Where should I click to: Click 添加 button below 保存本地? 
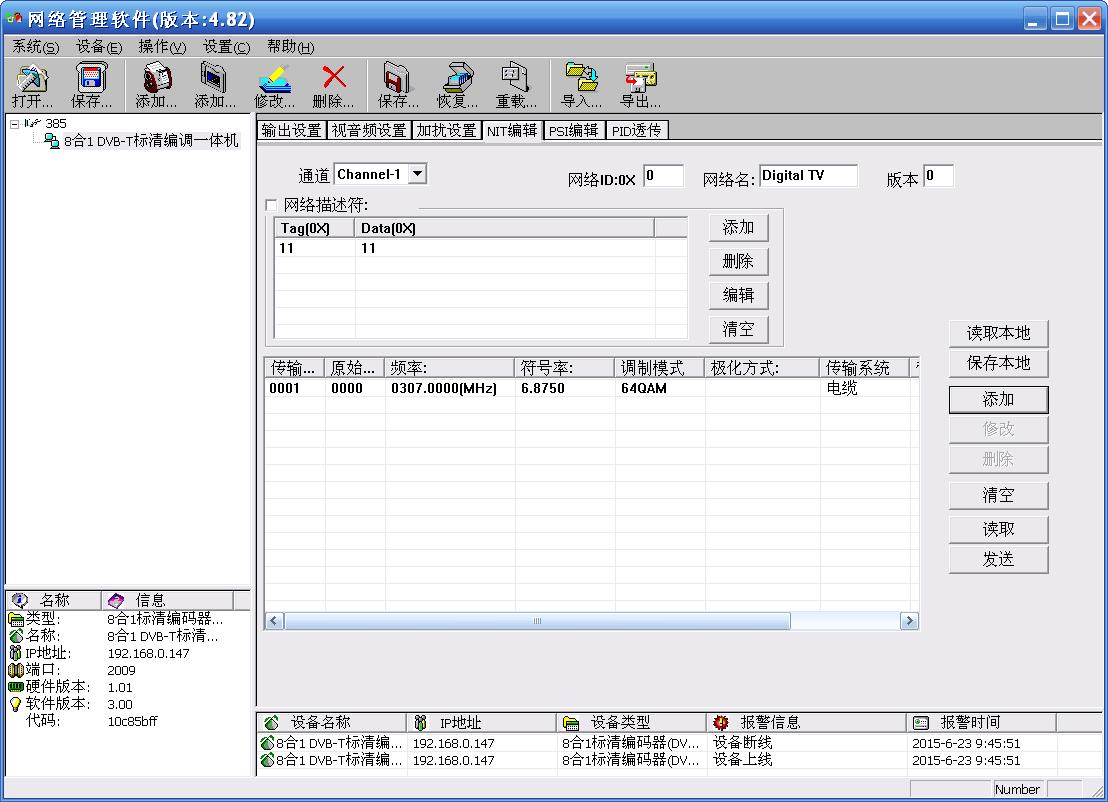click(x=998, y=399)
